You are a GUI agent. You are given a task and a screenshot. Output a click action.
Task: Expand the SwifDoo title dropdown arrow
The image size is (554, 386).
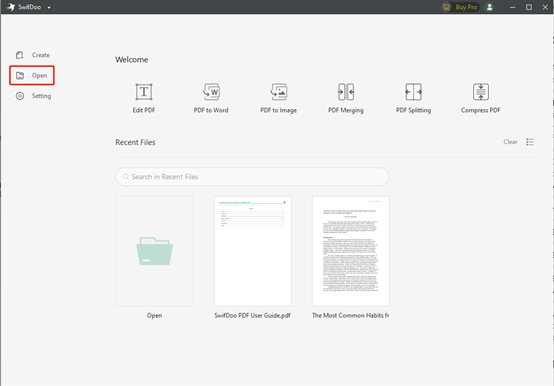pyautogui.click(x=49, y=7)
